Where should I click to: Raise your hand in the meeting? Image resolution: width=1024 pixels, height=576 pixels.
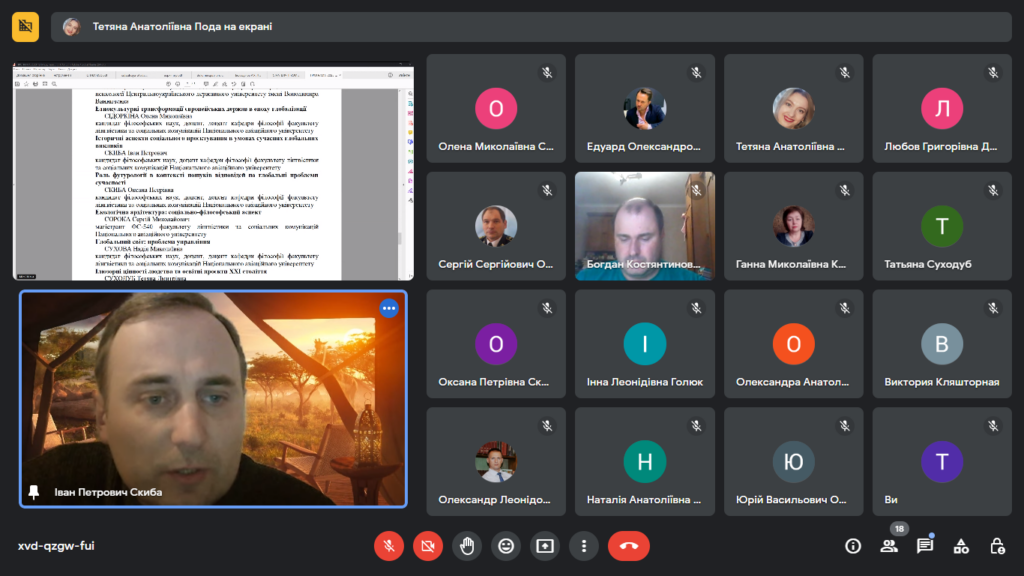coord(467,546)
